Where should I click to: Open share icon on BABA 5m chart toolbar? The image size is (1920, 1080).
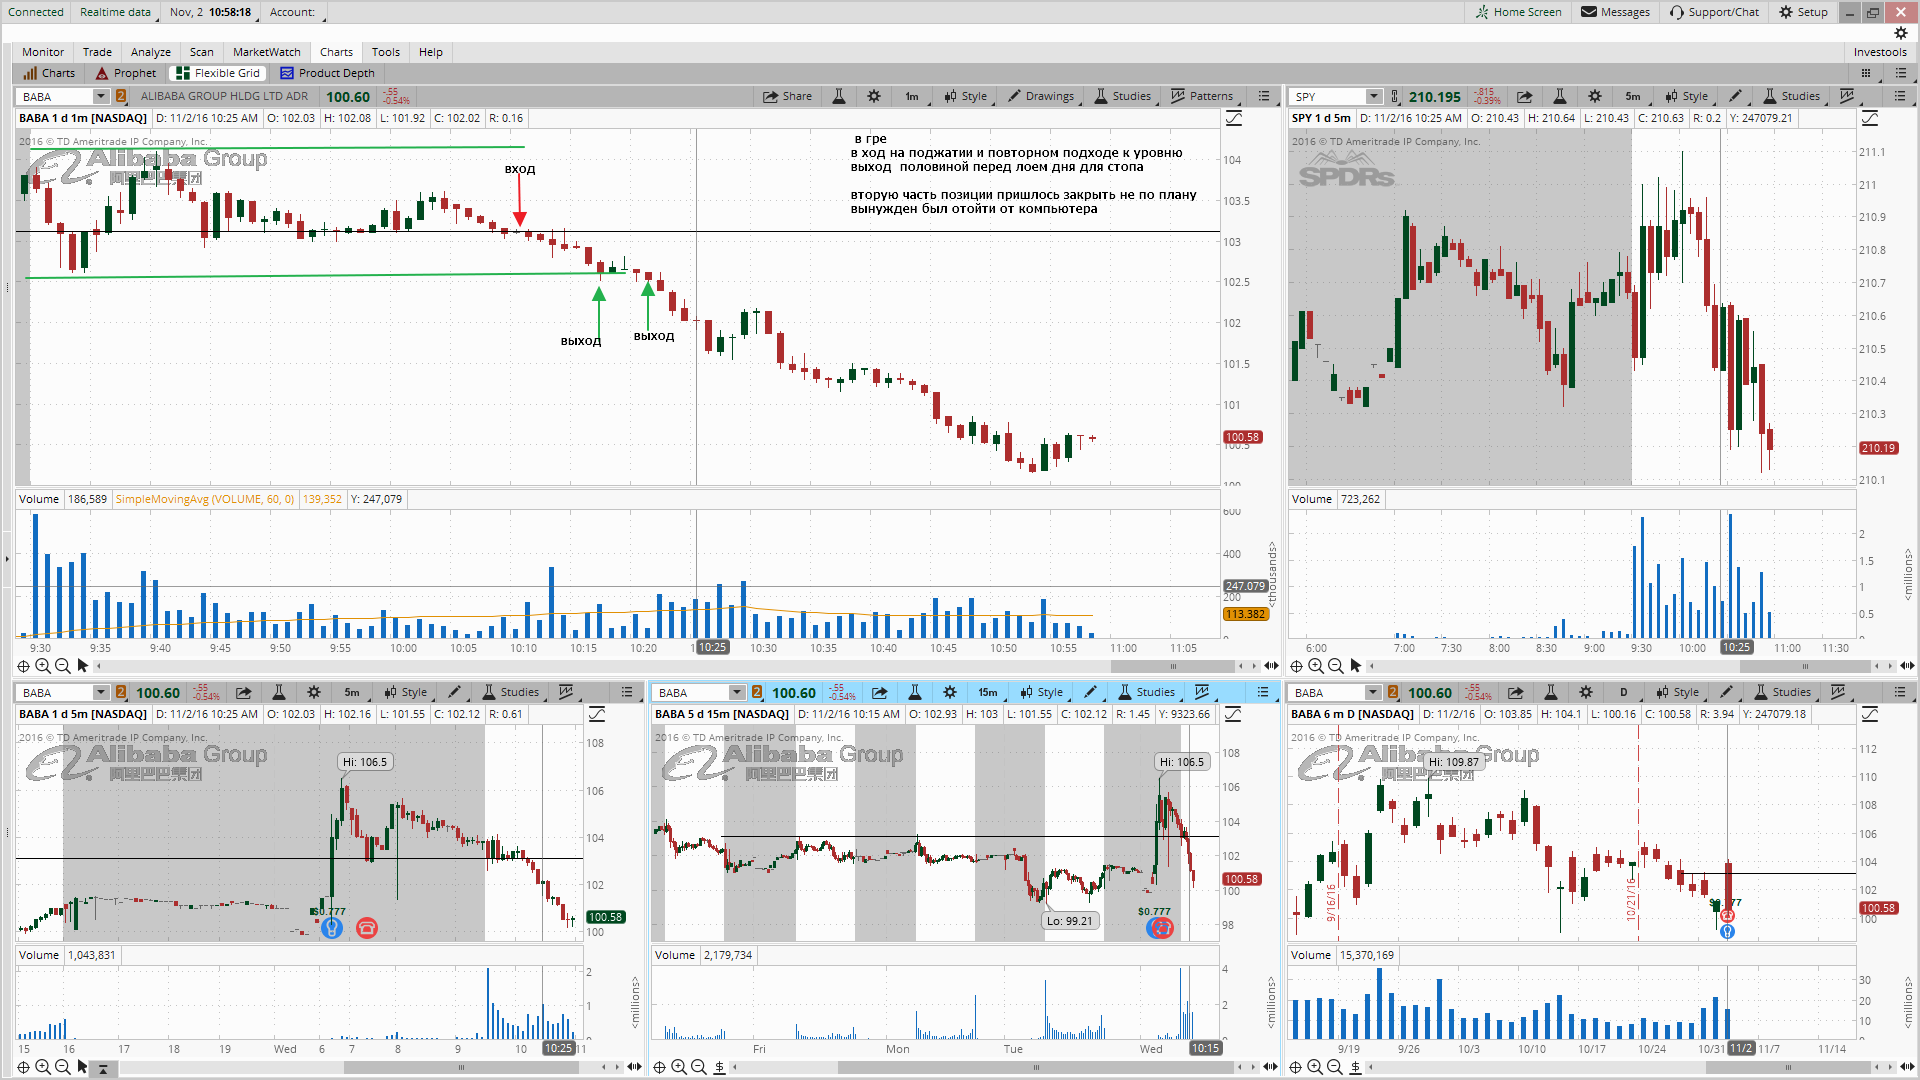[x=243, y=692]
